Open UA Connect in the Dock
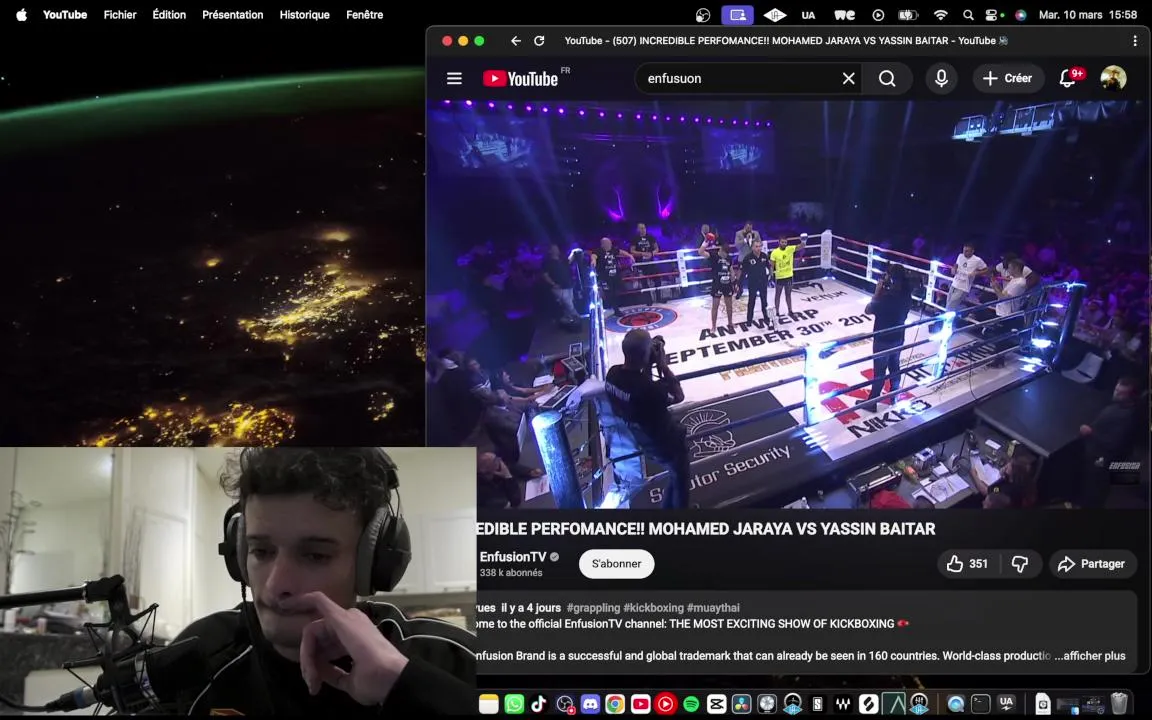The height and width of the screenshot is (720, 1152). pyautogui.click(x=1007, y=704)
